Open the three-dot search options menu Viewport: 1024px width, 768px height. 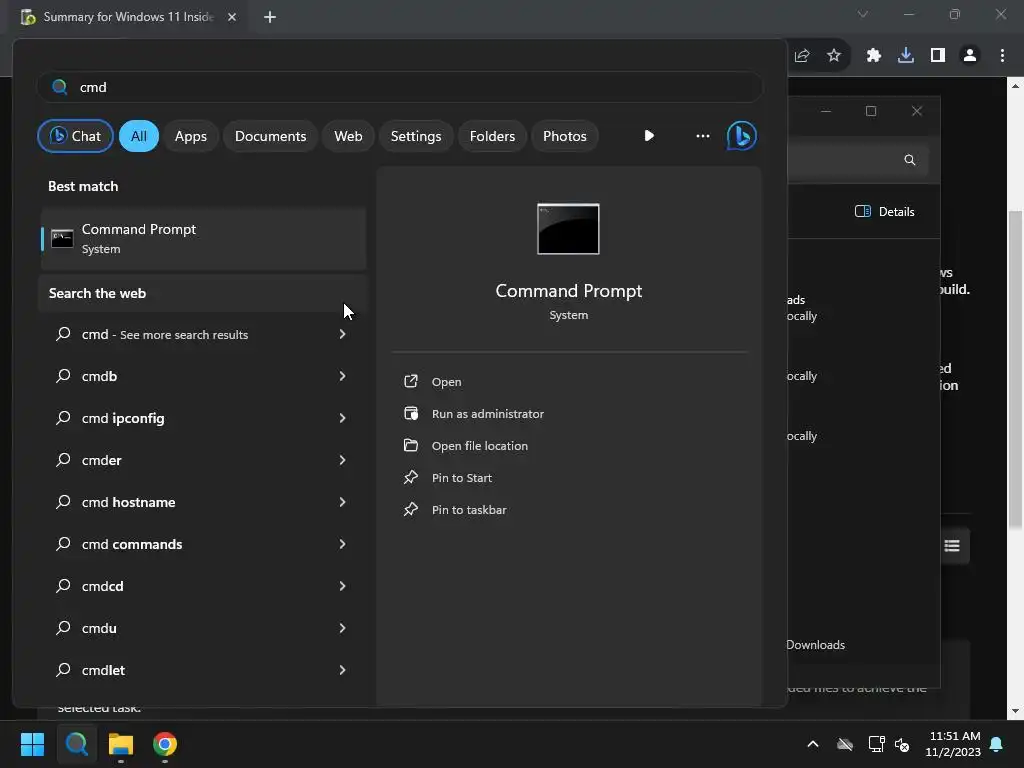703,136
